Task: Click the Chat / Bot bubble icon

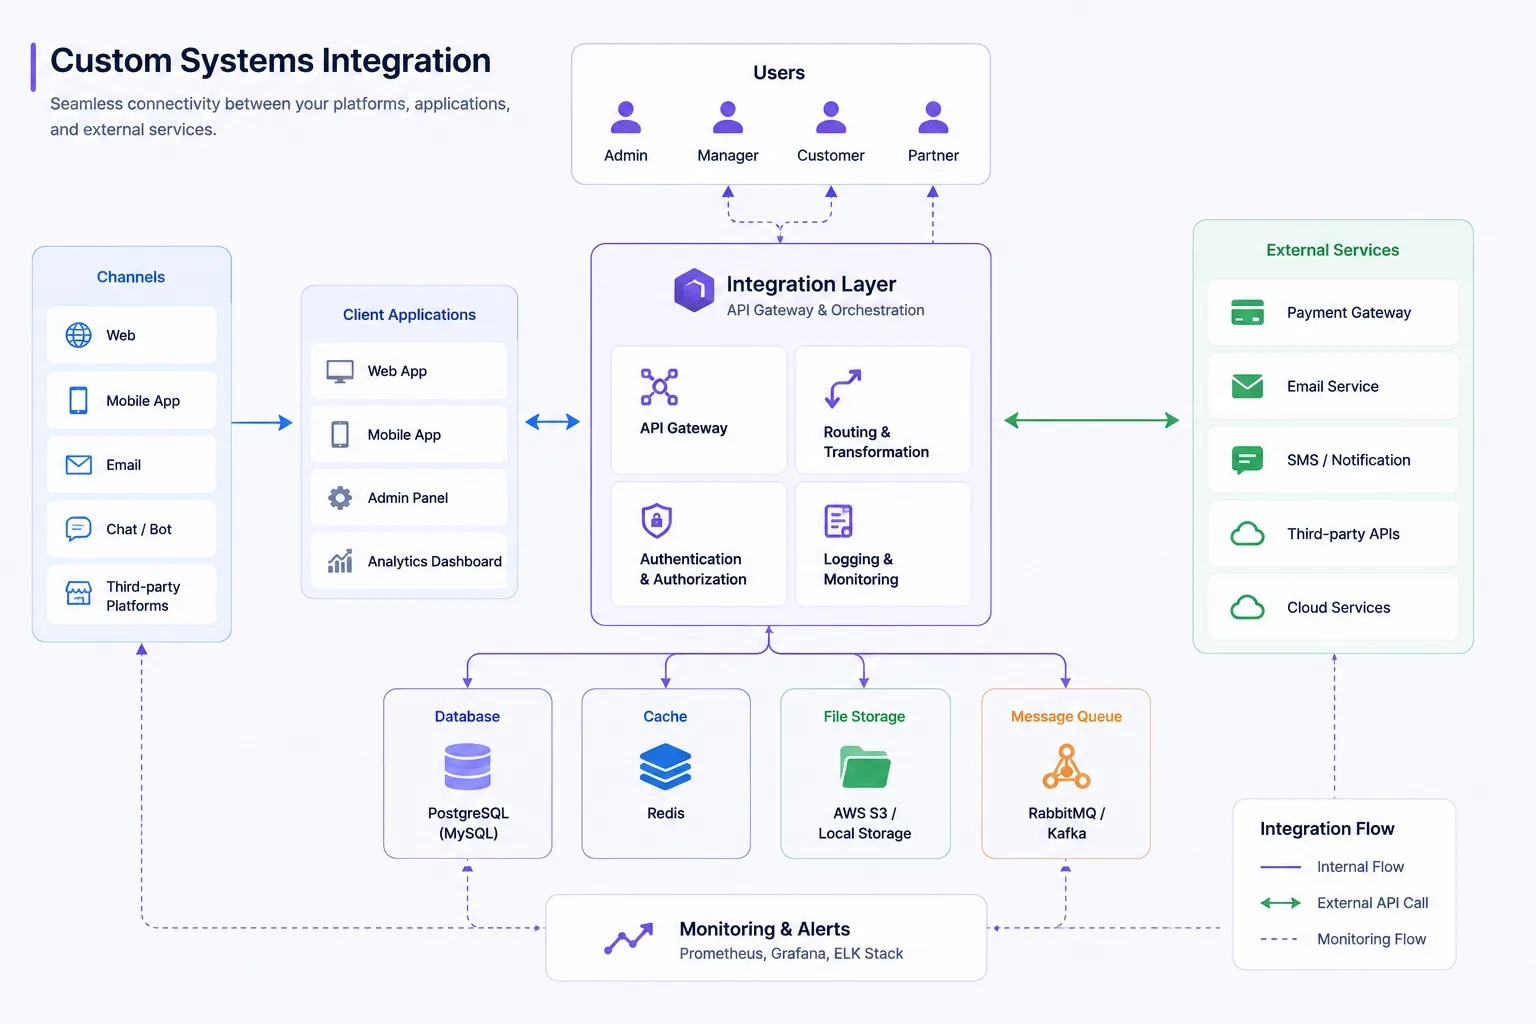Action: click(78, 529)
